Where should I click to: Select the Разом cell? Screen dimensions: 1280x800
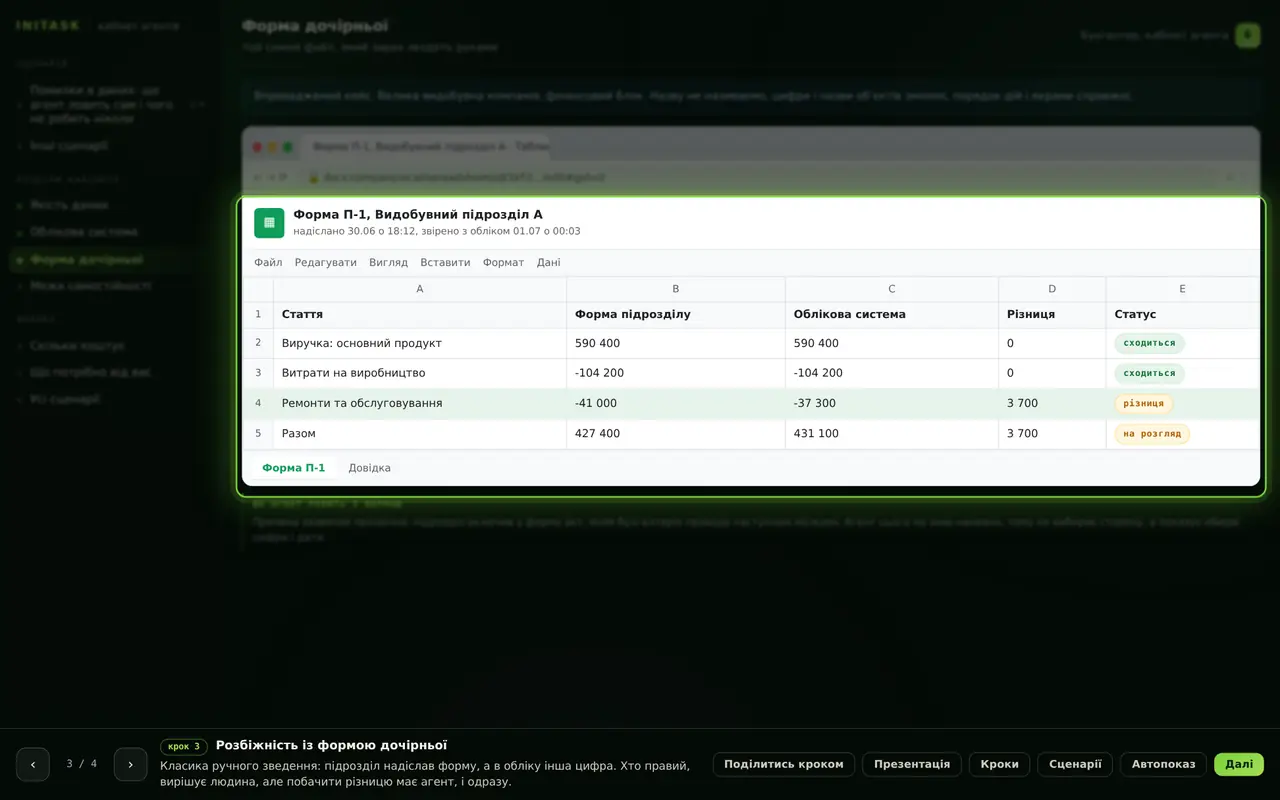coord(420,433)
